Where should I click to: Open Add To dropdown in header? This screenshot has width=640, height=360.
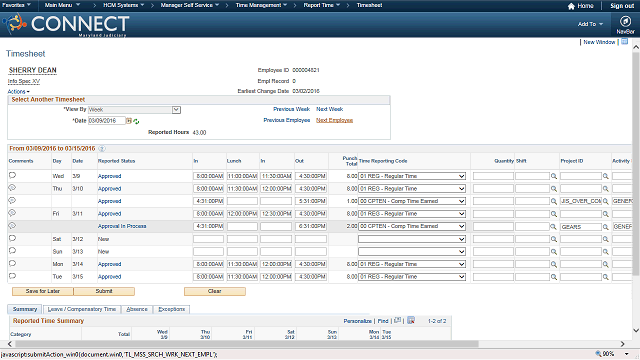(x=590, y=24)
